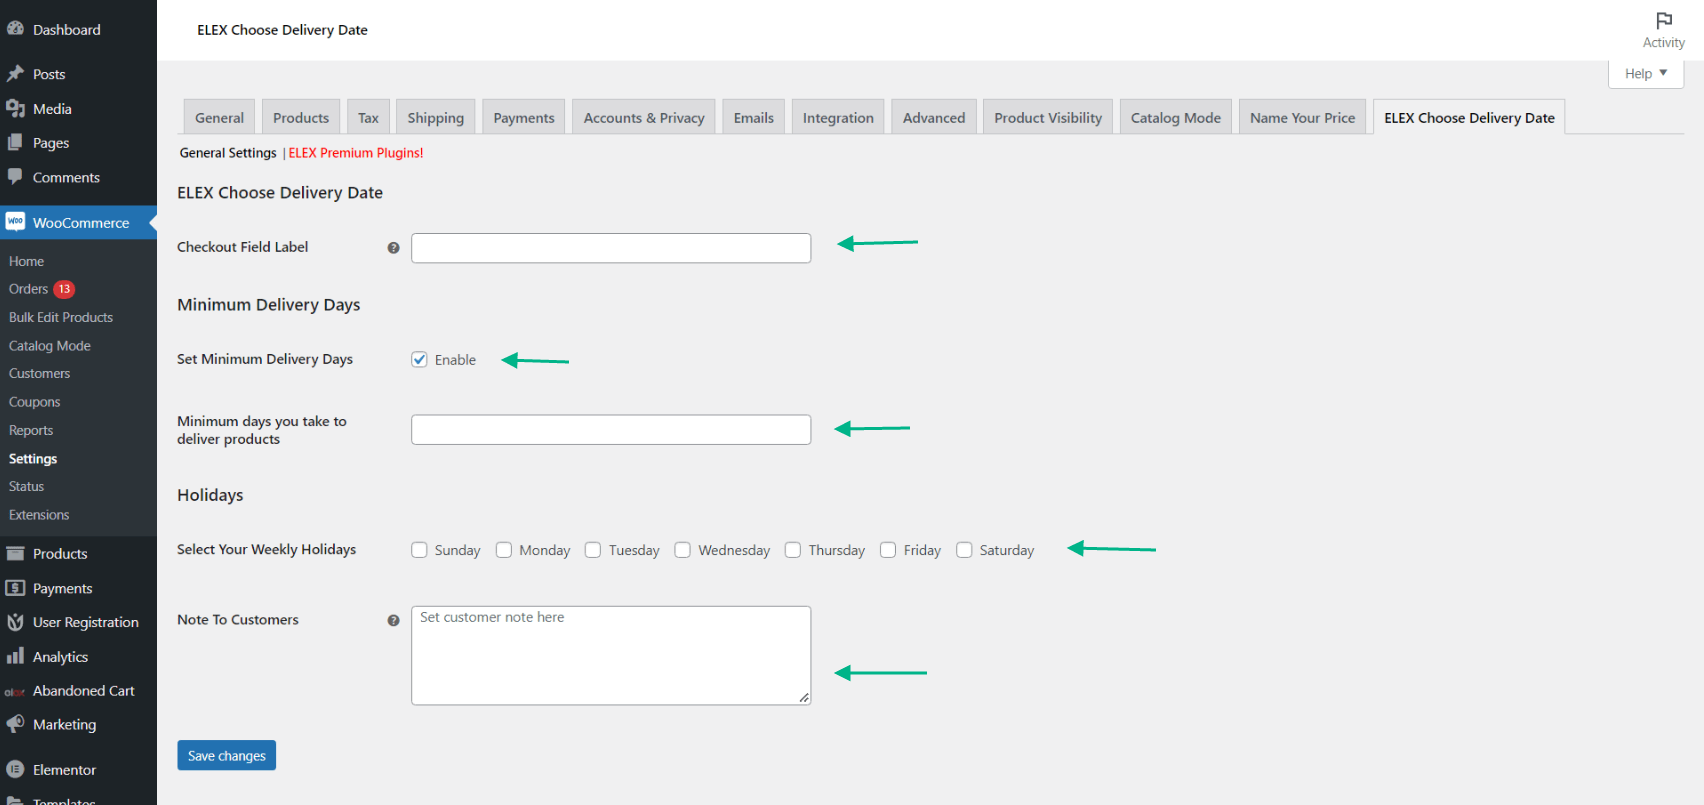Uncheck Set Minimum Delivery Days Enable
Screen dimensions: 1704x805
tap(419, 359)
